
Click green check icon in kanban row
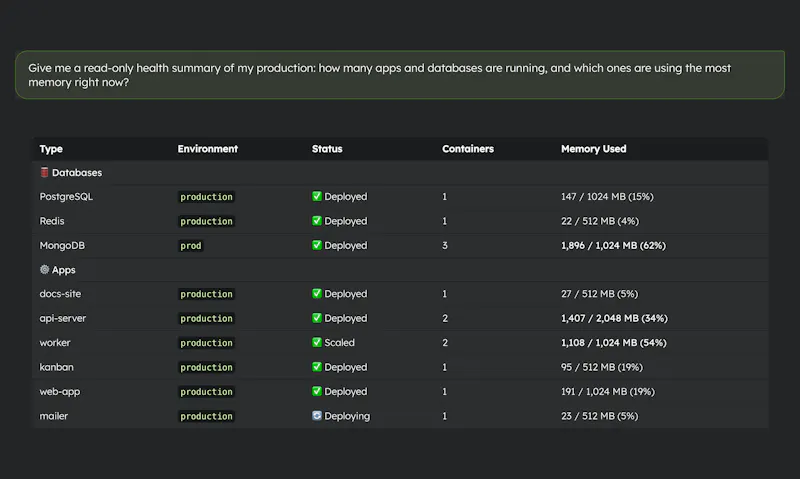[x=317, y=367]
